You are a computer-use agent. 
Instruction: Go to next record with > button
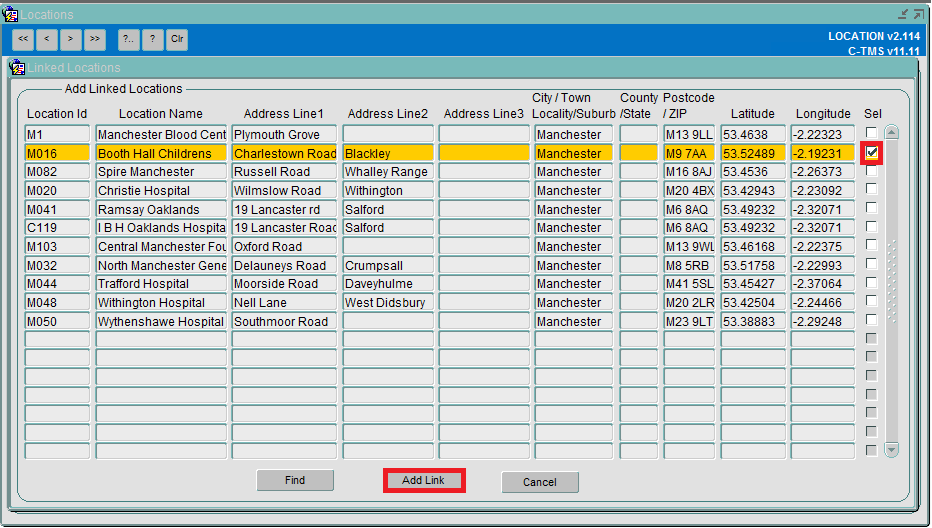pos(71,39)
